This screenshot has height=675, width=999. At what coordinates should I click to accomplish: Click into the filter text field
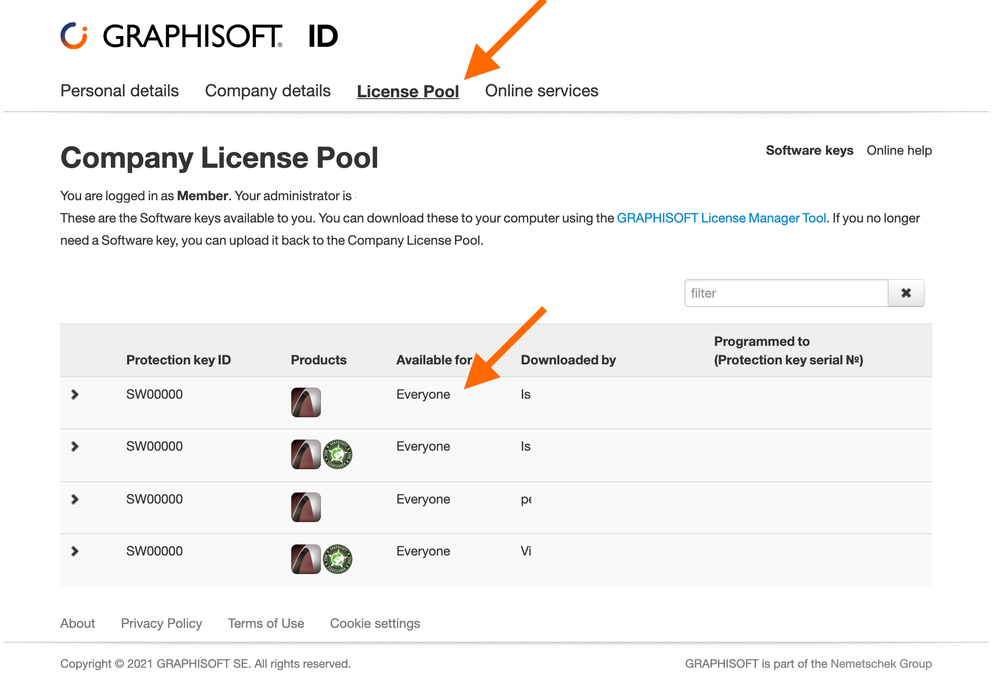(786, 293)
